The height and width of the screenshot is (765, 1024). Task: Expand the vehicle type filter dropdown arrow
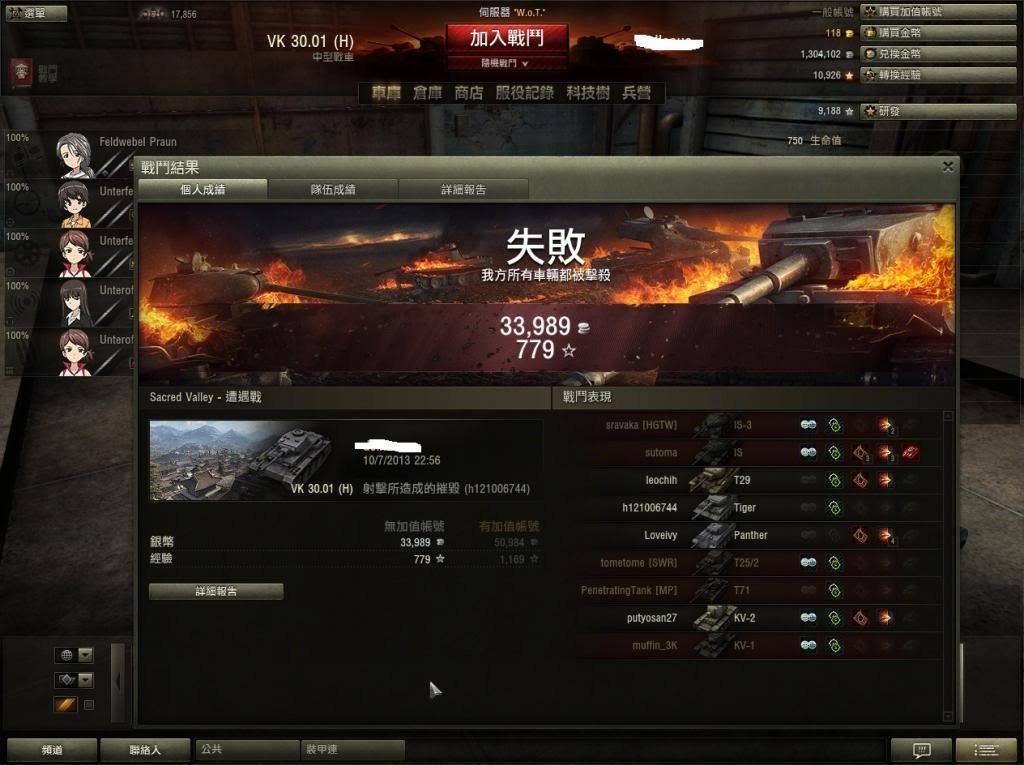click(x=86, y=679)
